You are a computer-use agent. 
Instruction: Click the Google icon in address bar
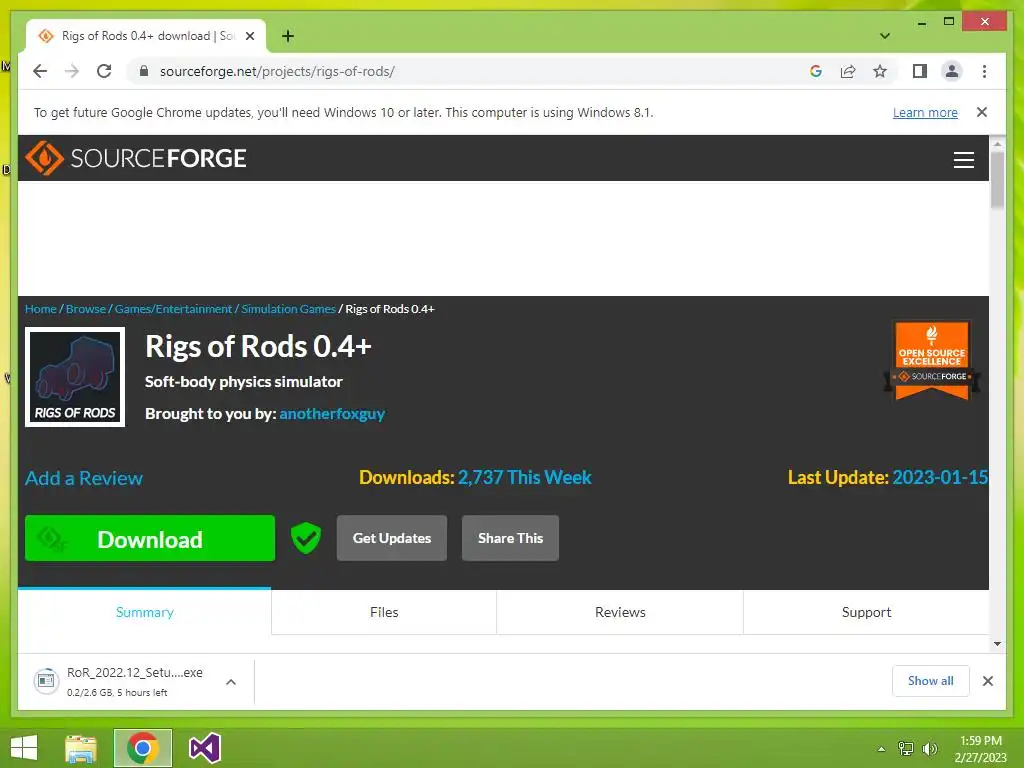pyautogui.click(x=816, y=71)
